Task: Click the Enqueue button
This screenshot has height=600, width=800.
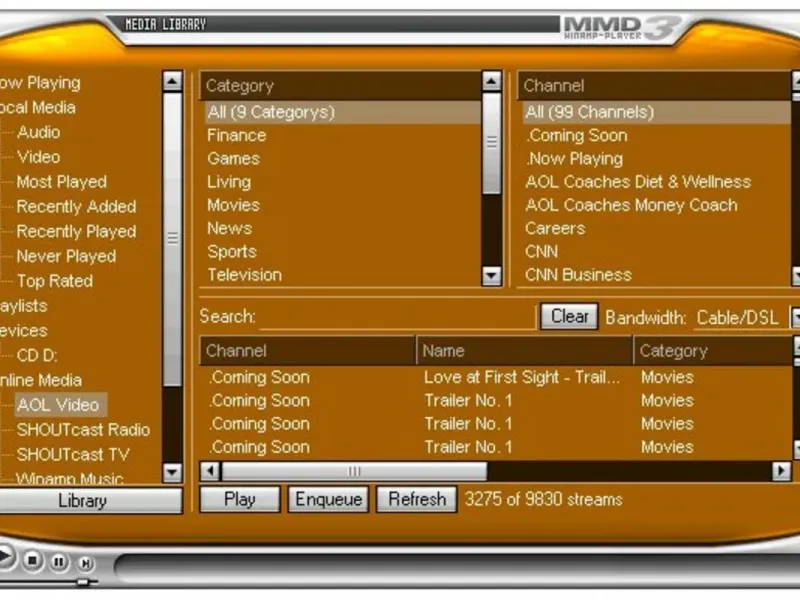Action: click(x=329, y=499)
